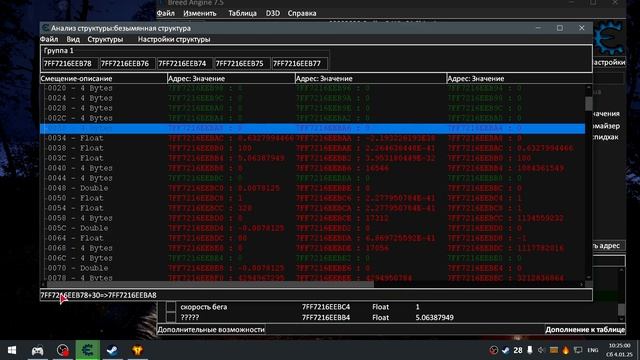Image resolution: width=640 pixels, height=360 pixels.
Task: Click the Смещение-описание column header
Action: (104, 78)
